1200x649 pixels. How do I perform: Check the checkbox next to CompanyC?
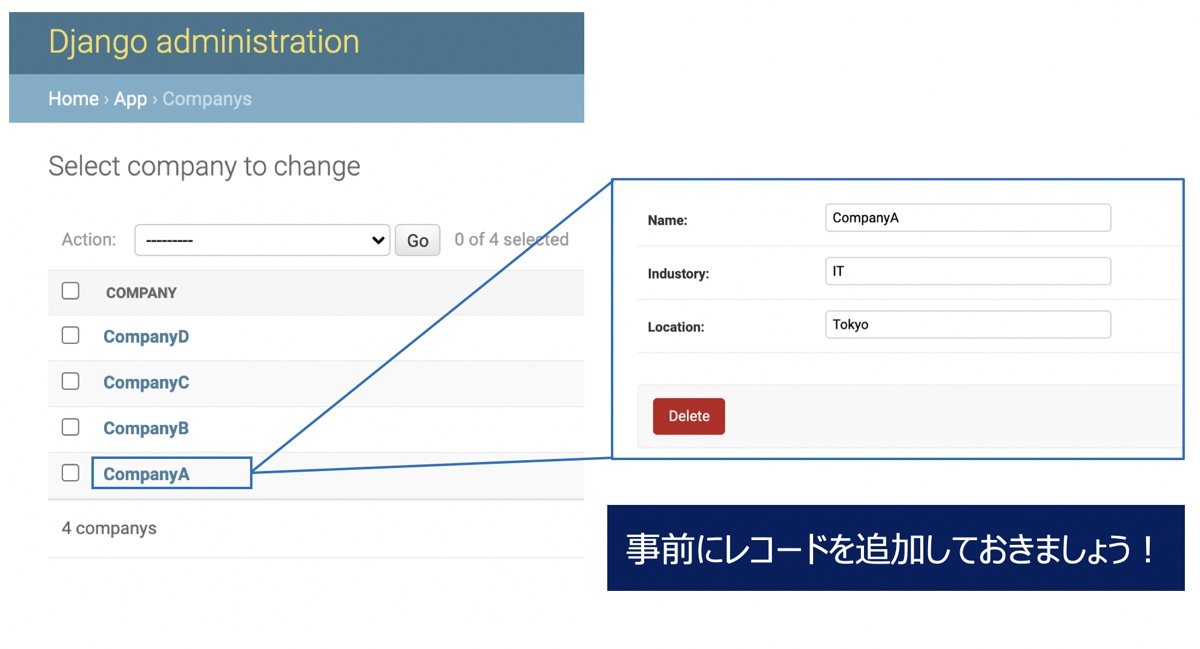[70, 381]
